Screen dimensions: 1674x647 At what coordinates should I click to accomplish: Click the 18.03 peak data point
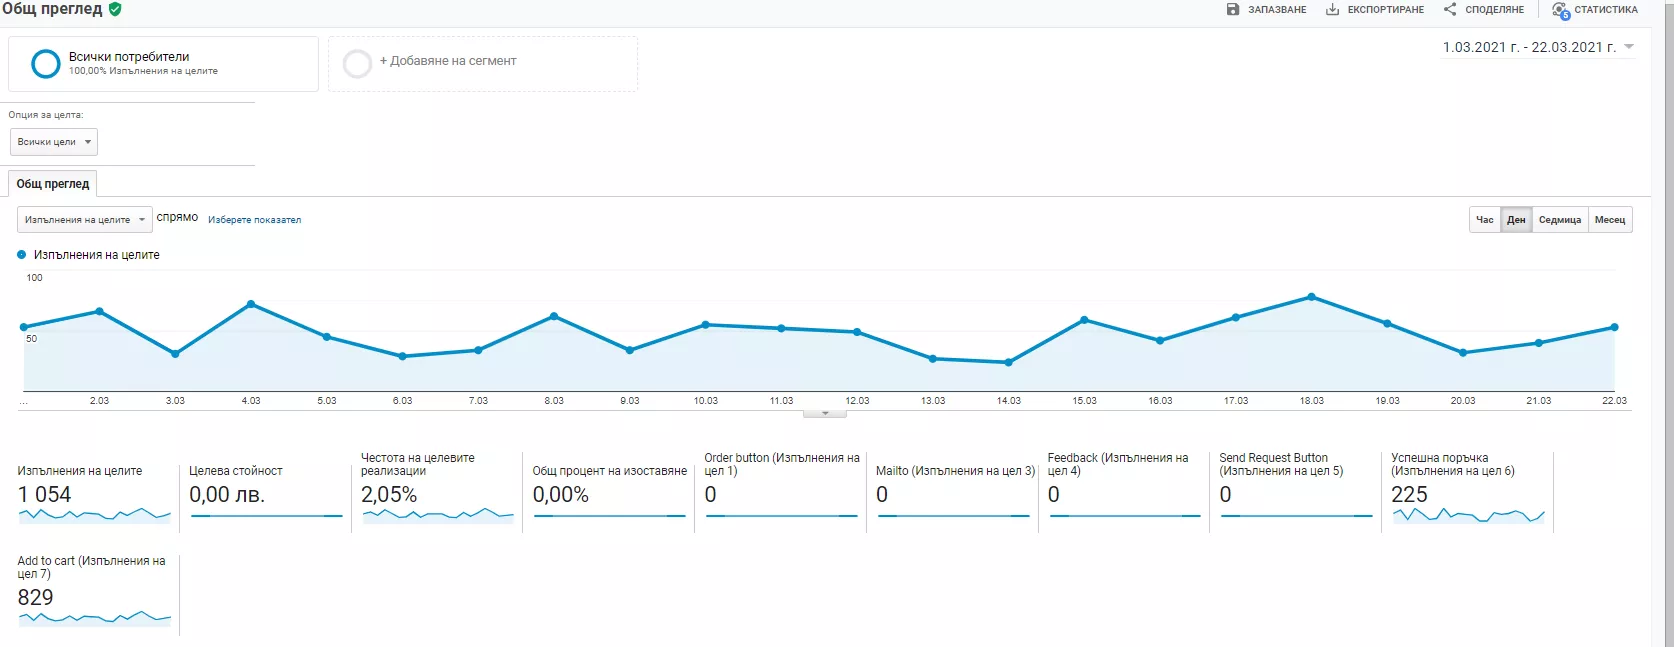[x=1311, y=297]
